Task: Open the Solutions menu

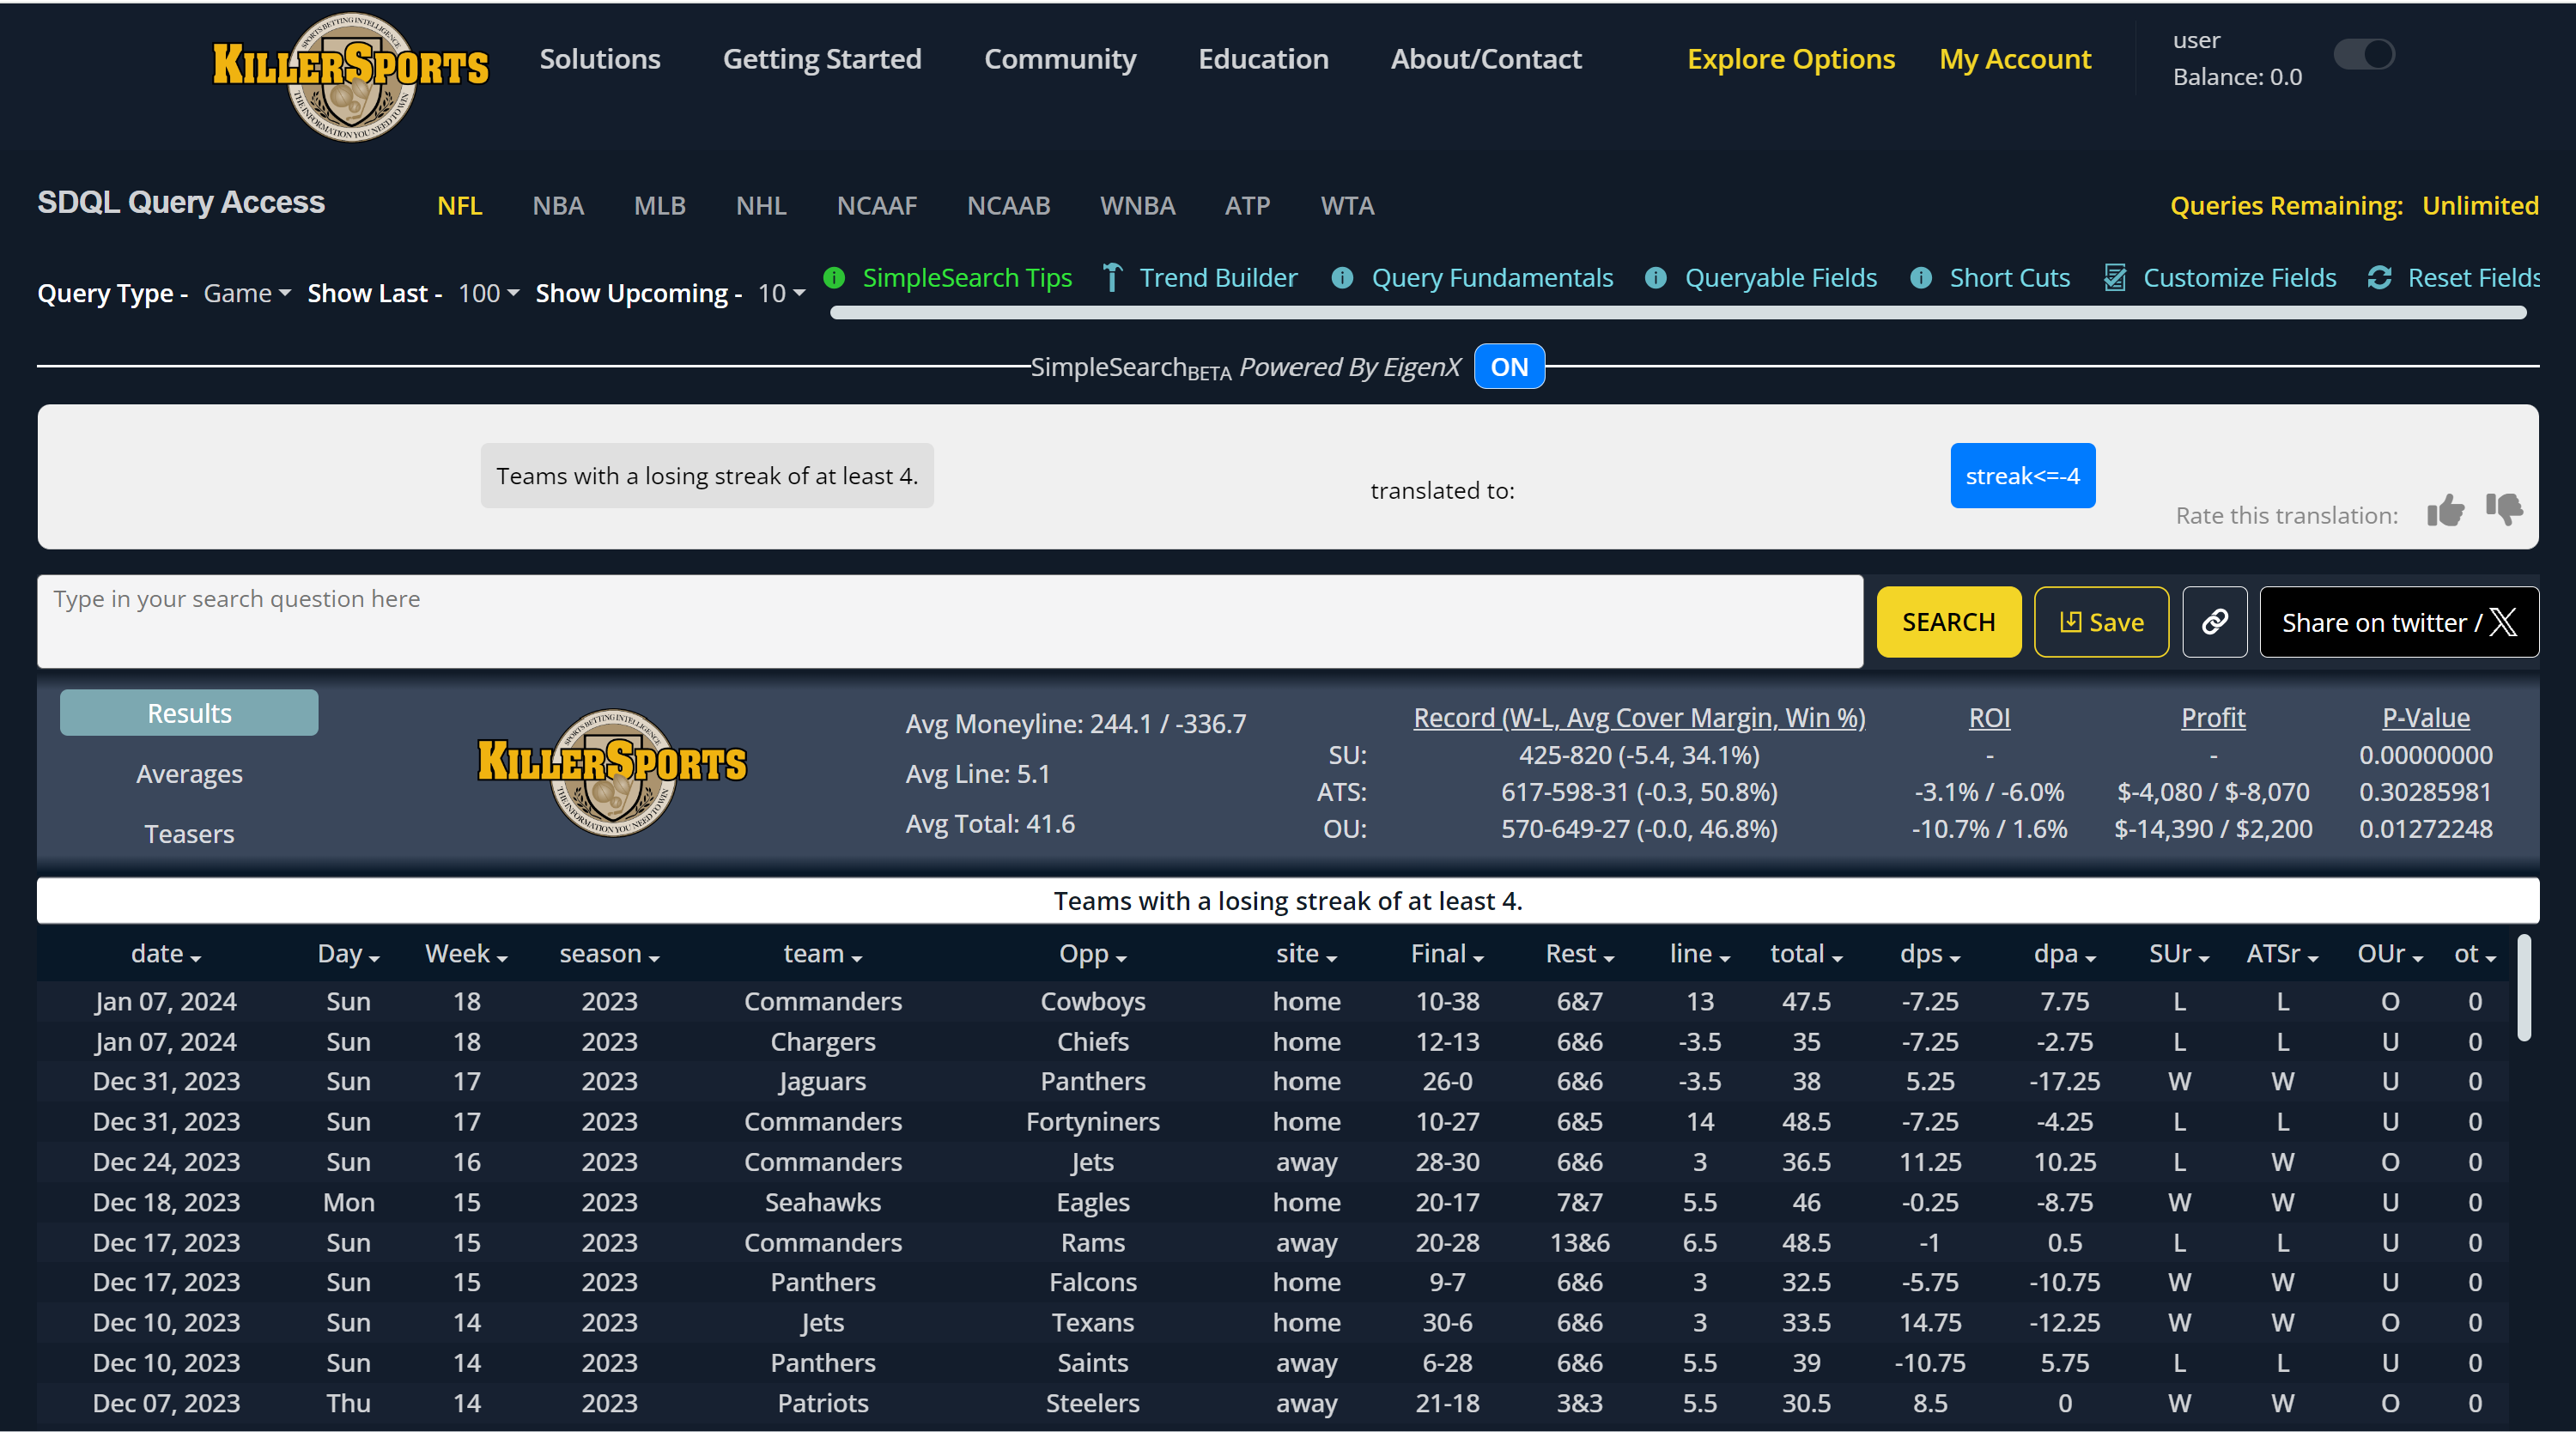Action: pos(600,59)
